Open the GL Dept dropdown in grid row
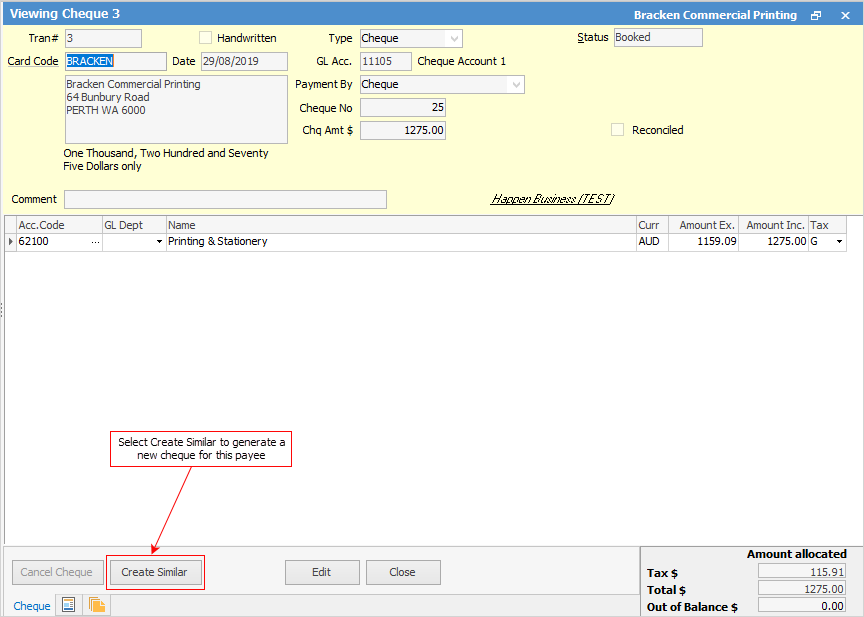The image size is (864, 617). click(x=158, y=242)
